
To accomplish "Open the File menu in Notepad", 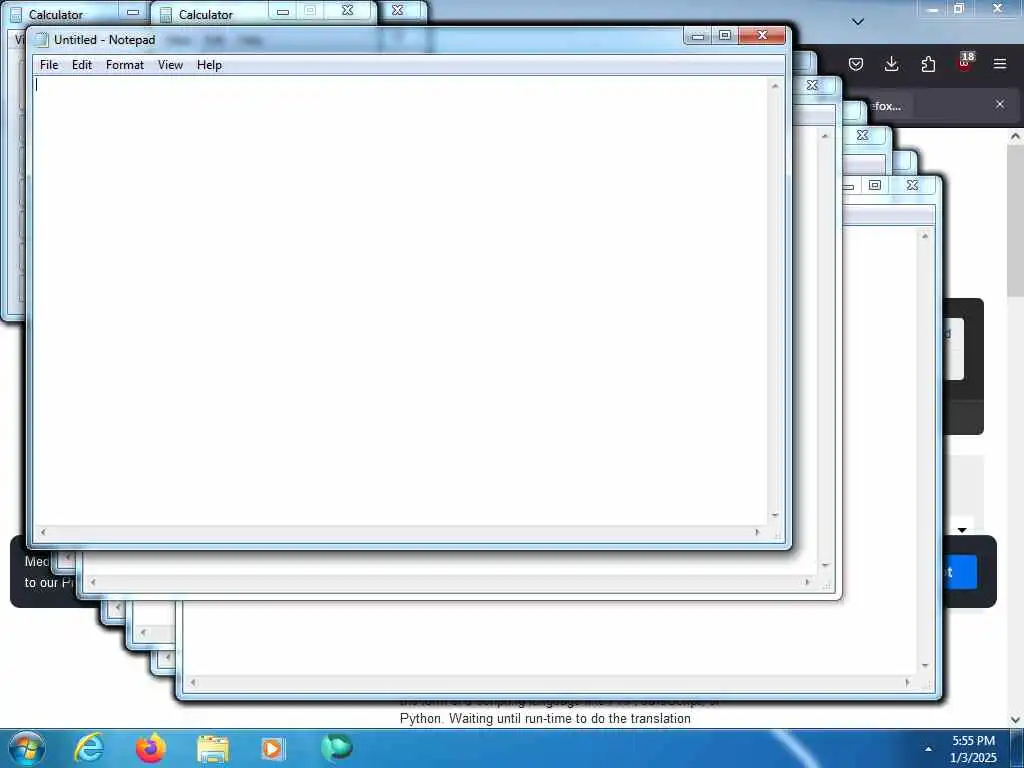I will point(49,65).
